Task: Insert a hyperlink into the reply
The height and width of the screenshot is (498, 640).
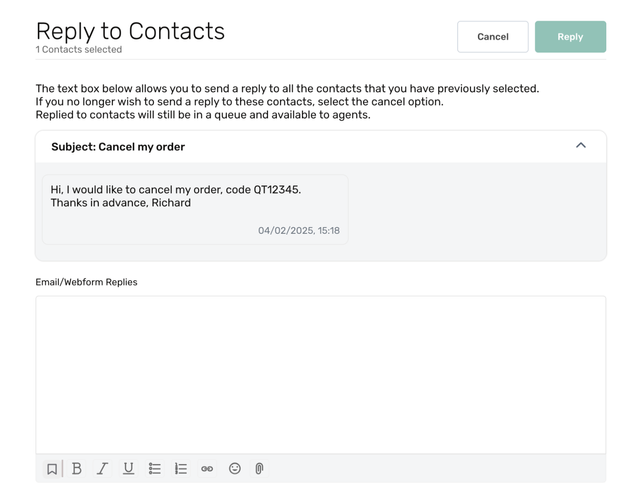Action: coord(207,469)
